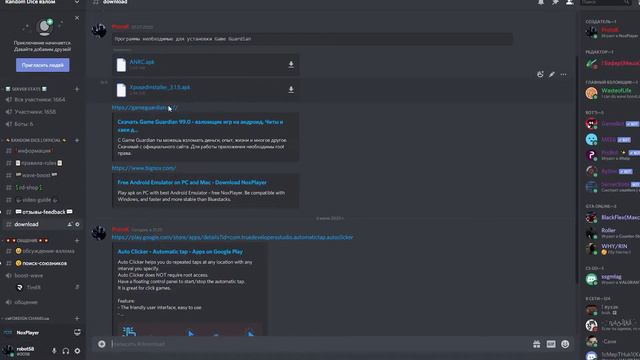Add a channel to FOREIGN CHANNELS category
The image size is (640, 360).
(x=77, y=318)
